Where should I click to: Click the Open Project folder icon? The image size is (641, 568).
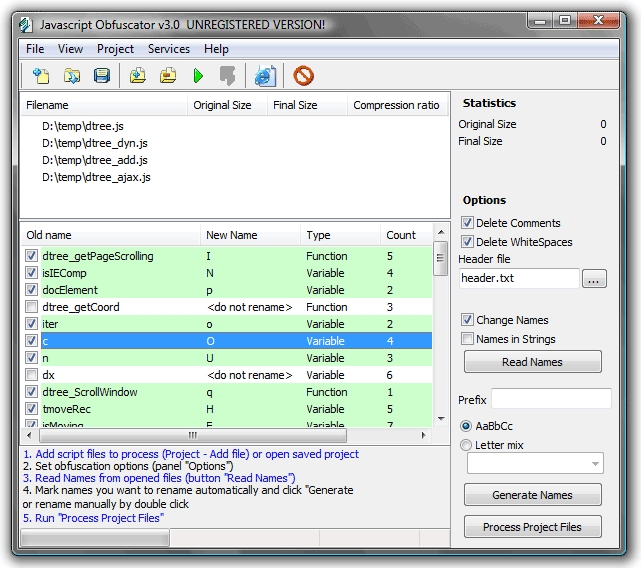tap(71, 75)
